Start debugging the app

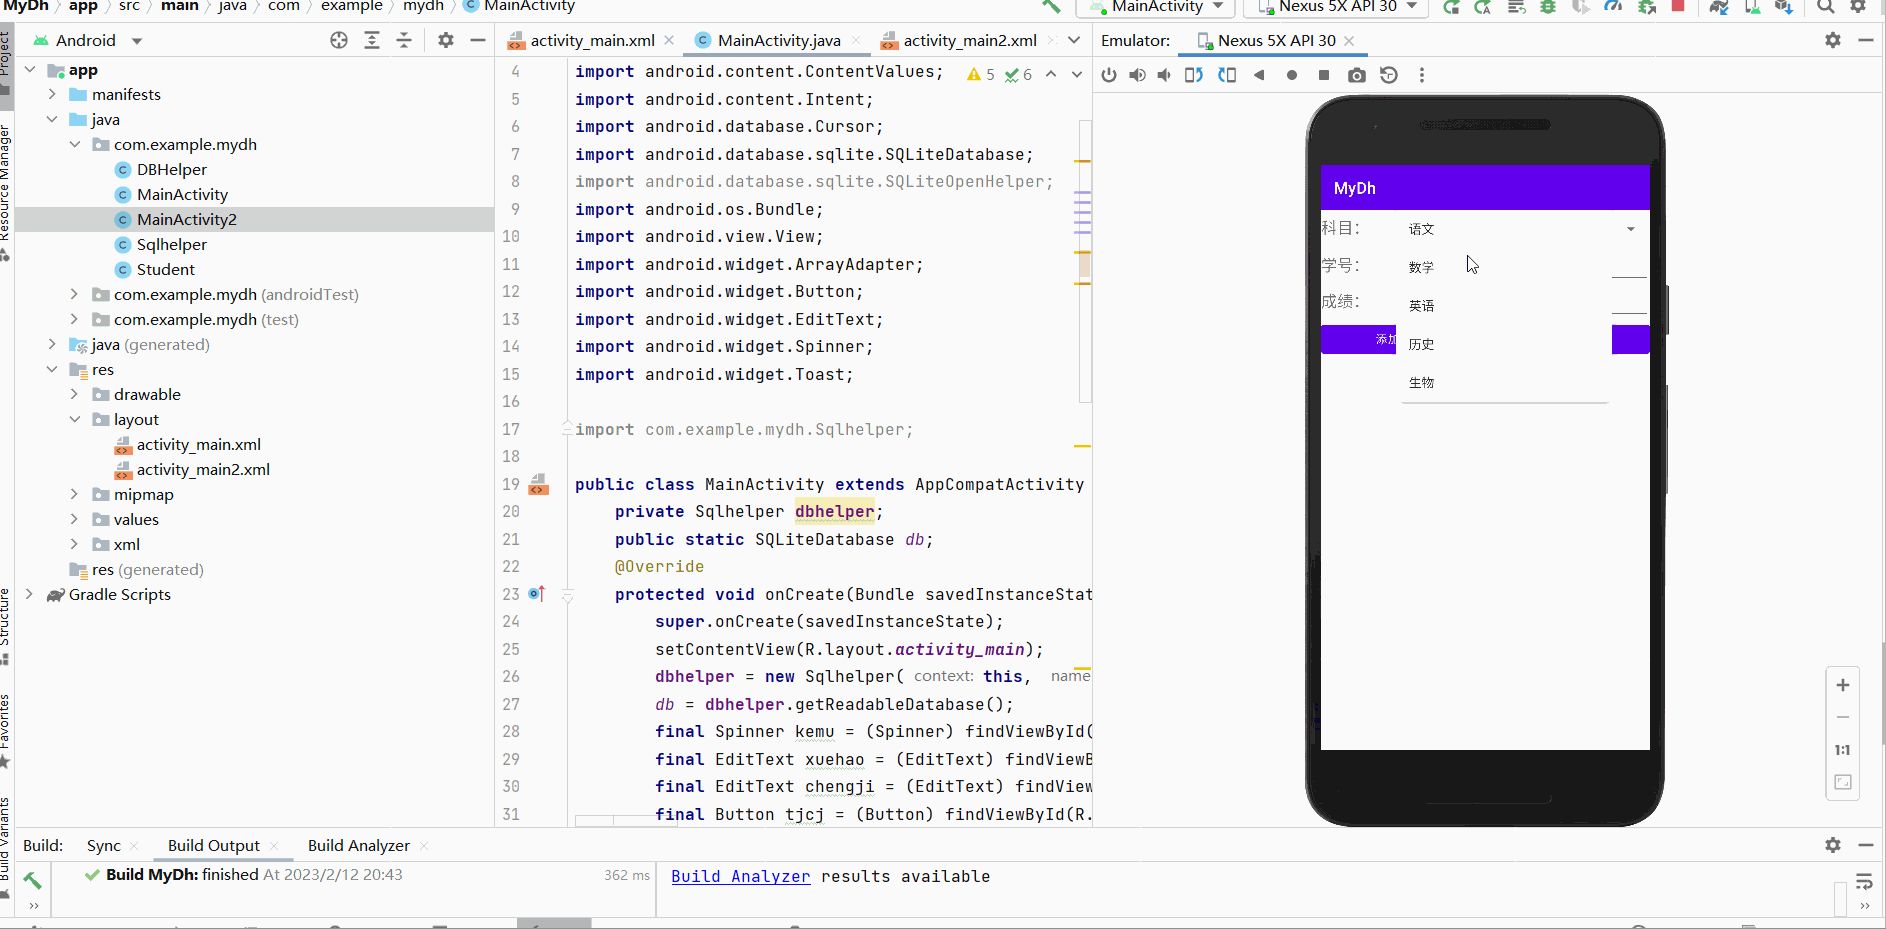tap(1549, 7)
